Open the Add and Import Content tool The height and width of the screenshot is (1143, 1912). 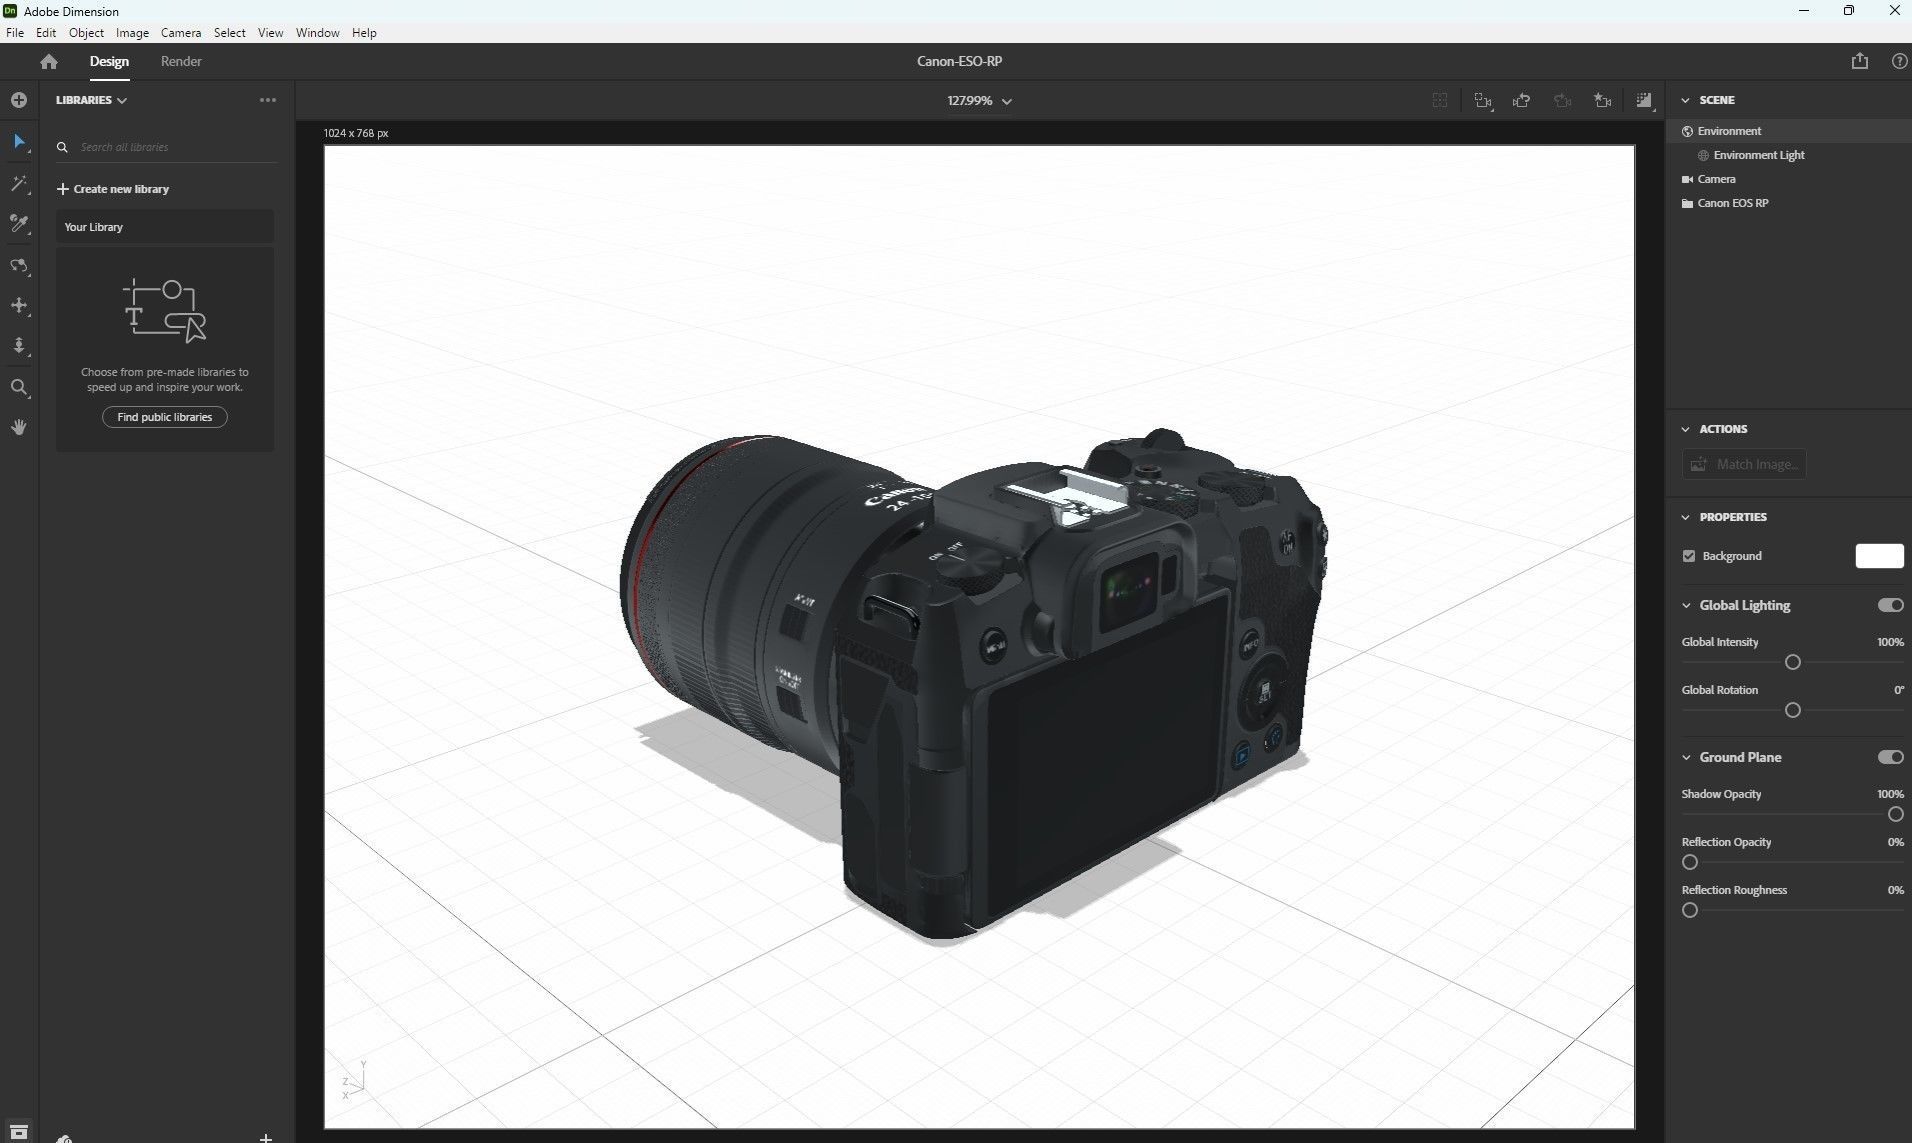pos(19,100)
